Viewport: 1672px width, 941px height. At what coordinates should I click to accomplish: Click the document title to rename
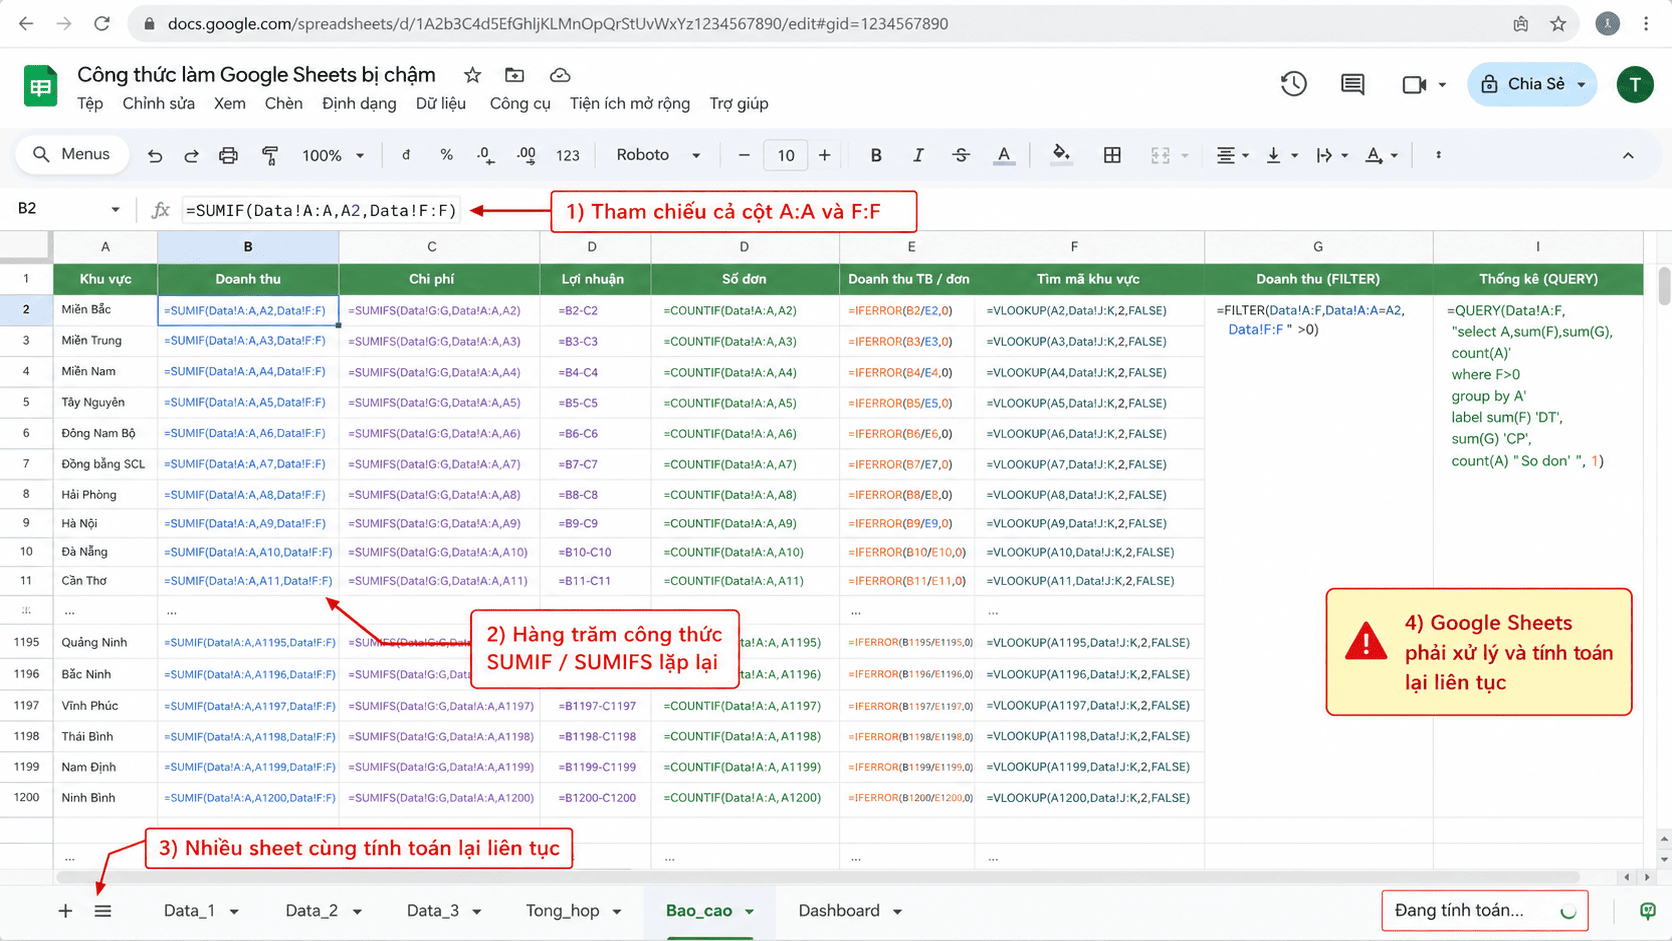tap(256, 75)
